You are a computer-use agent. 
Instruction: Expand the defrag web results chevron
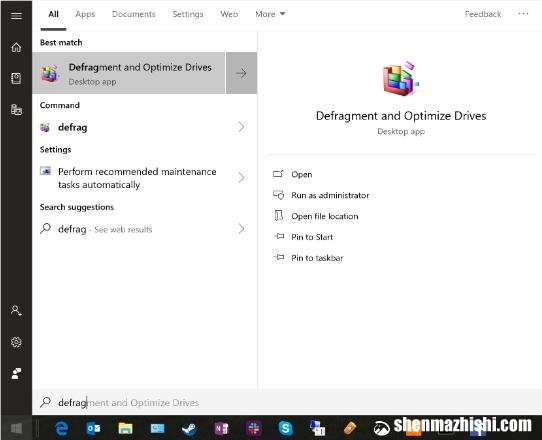pos(241,228)
